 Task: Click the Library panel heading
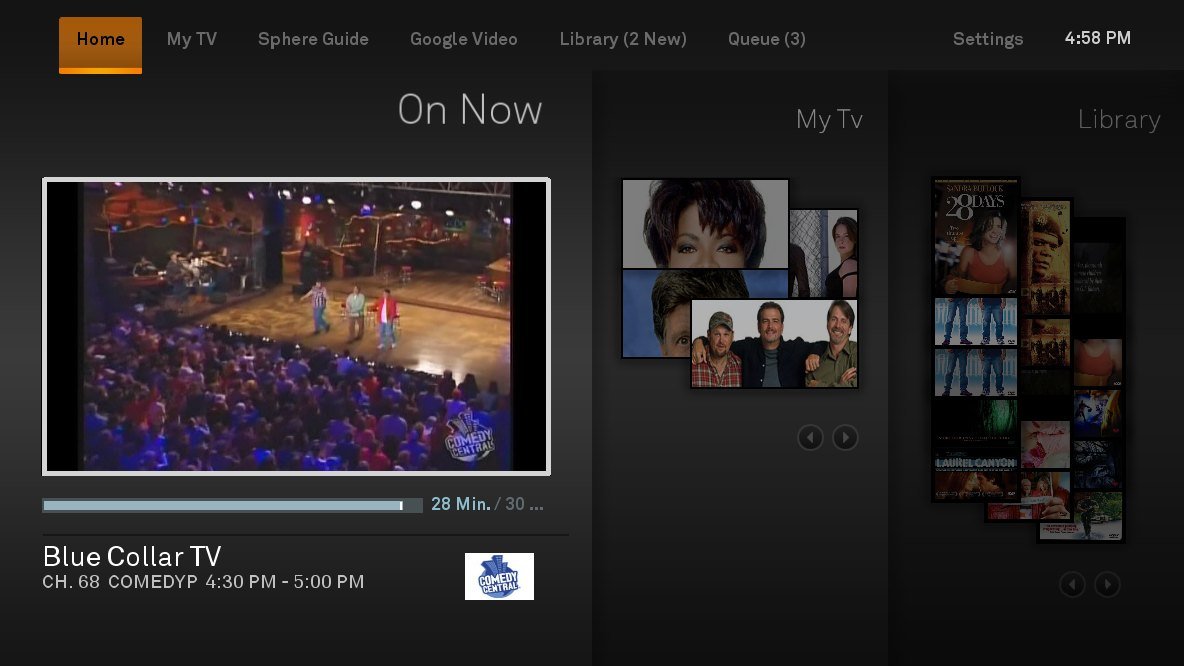tap(1119, 119)
